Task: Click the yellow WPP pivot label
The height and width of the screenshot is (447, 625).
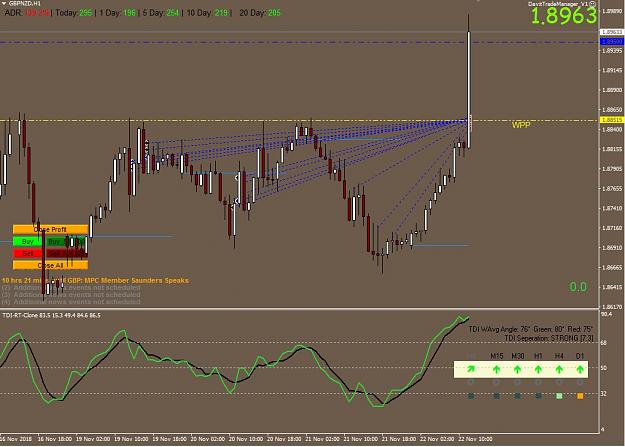Action: tap(521, 125)
